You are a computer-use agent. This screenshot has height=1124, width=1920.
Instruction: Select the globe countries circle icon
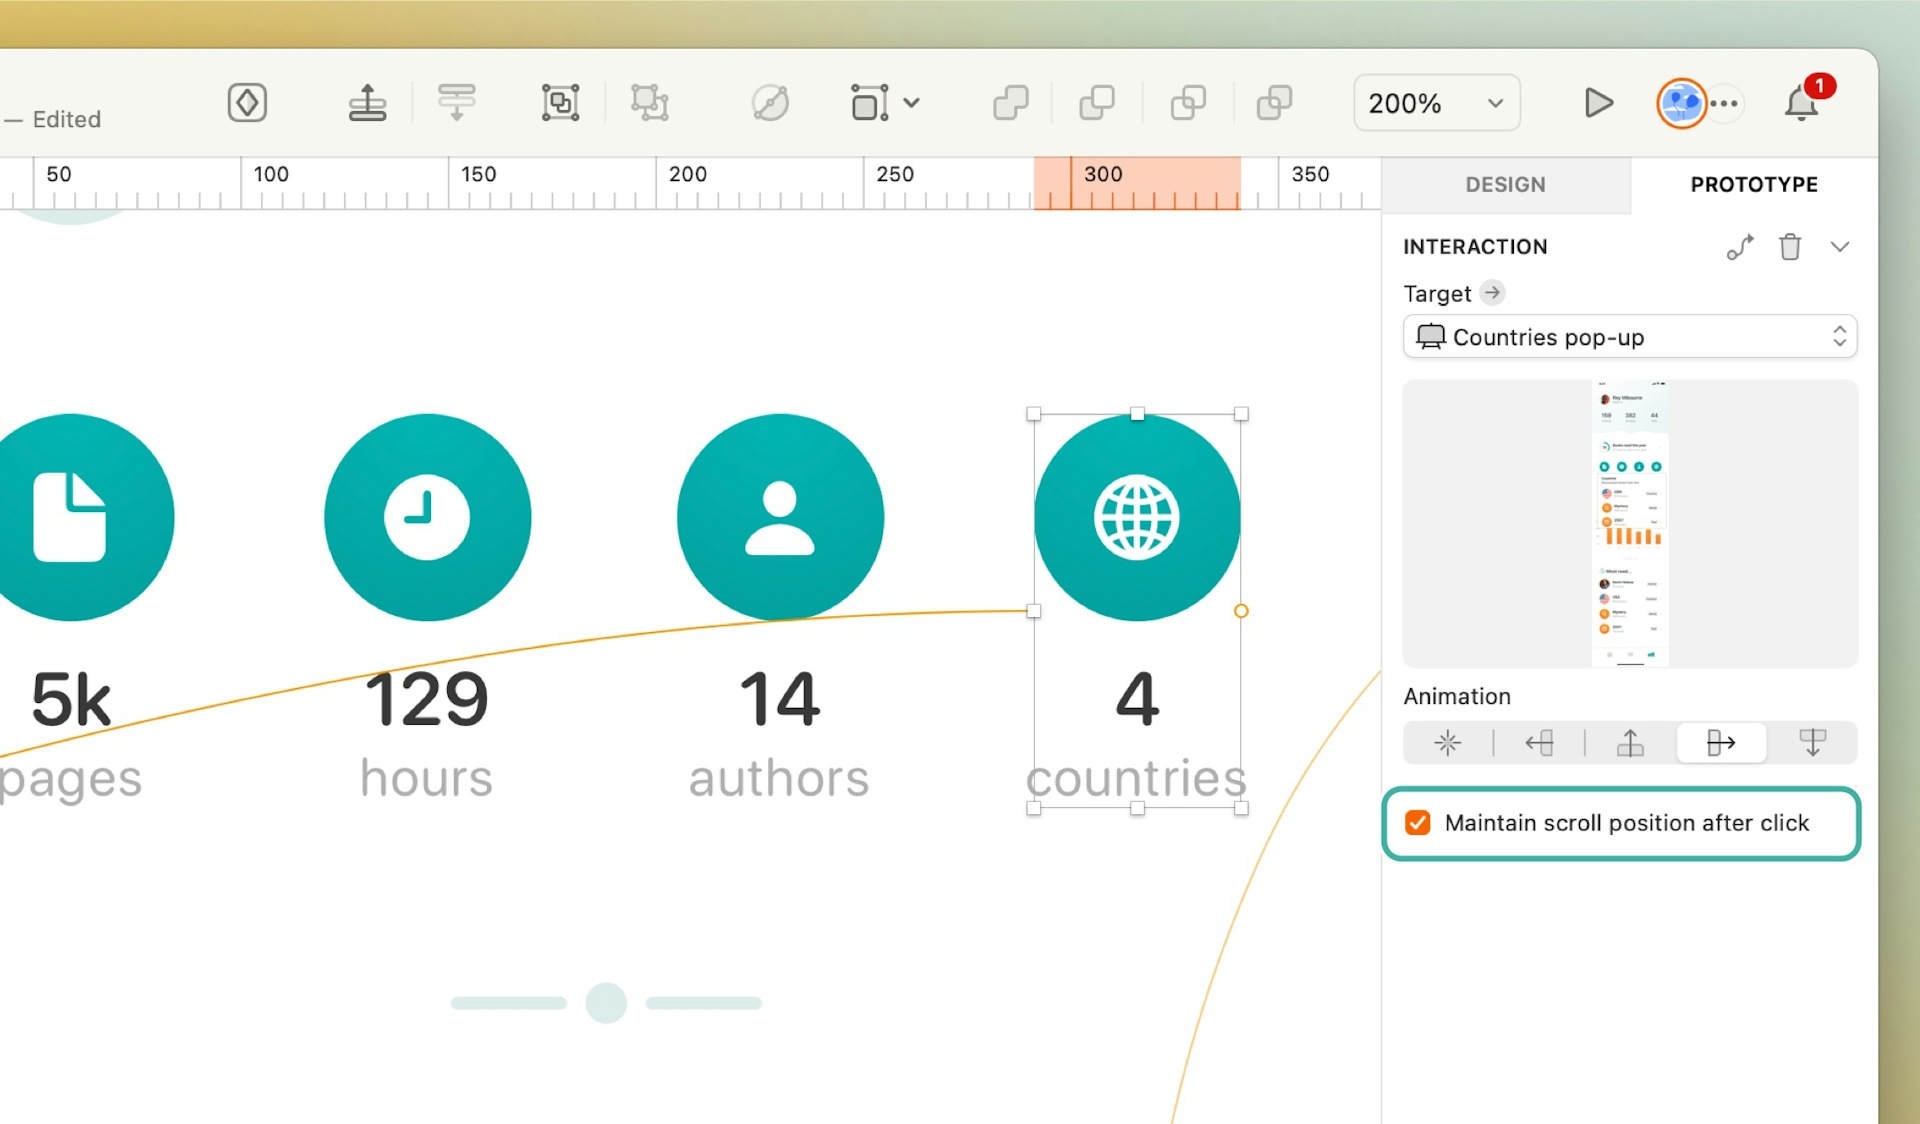coord(1137,517)
